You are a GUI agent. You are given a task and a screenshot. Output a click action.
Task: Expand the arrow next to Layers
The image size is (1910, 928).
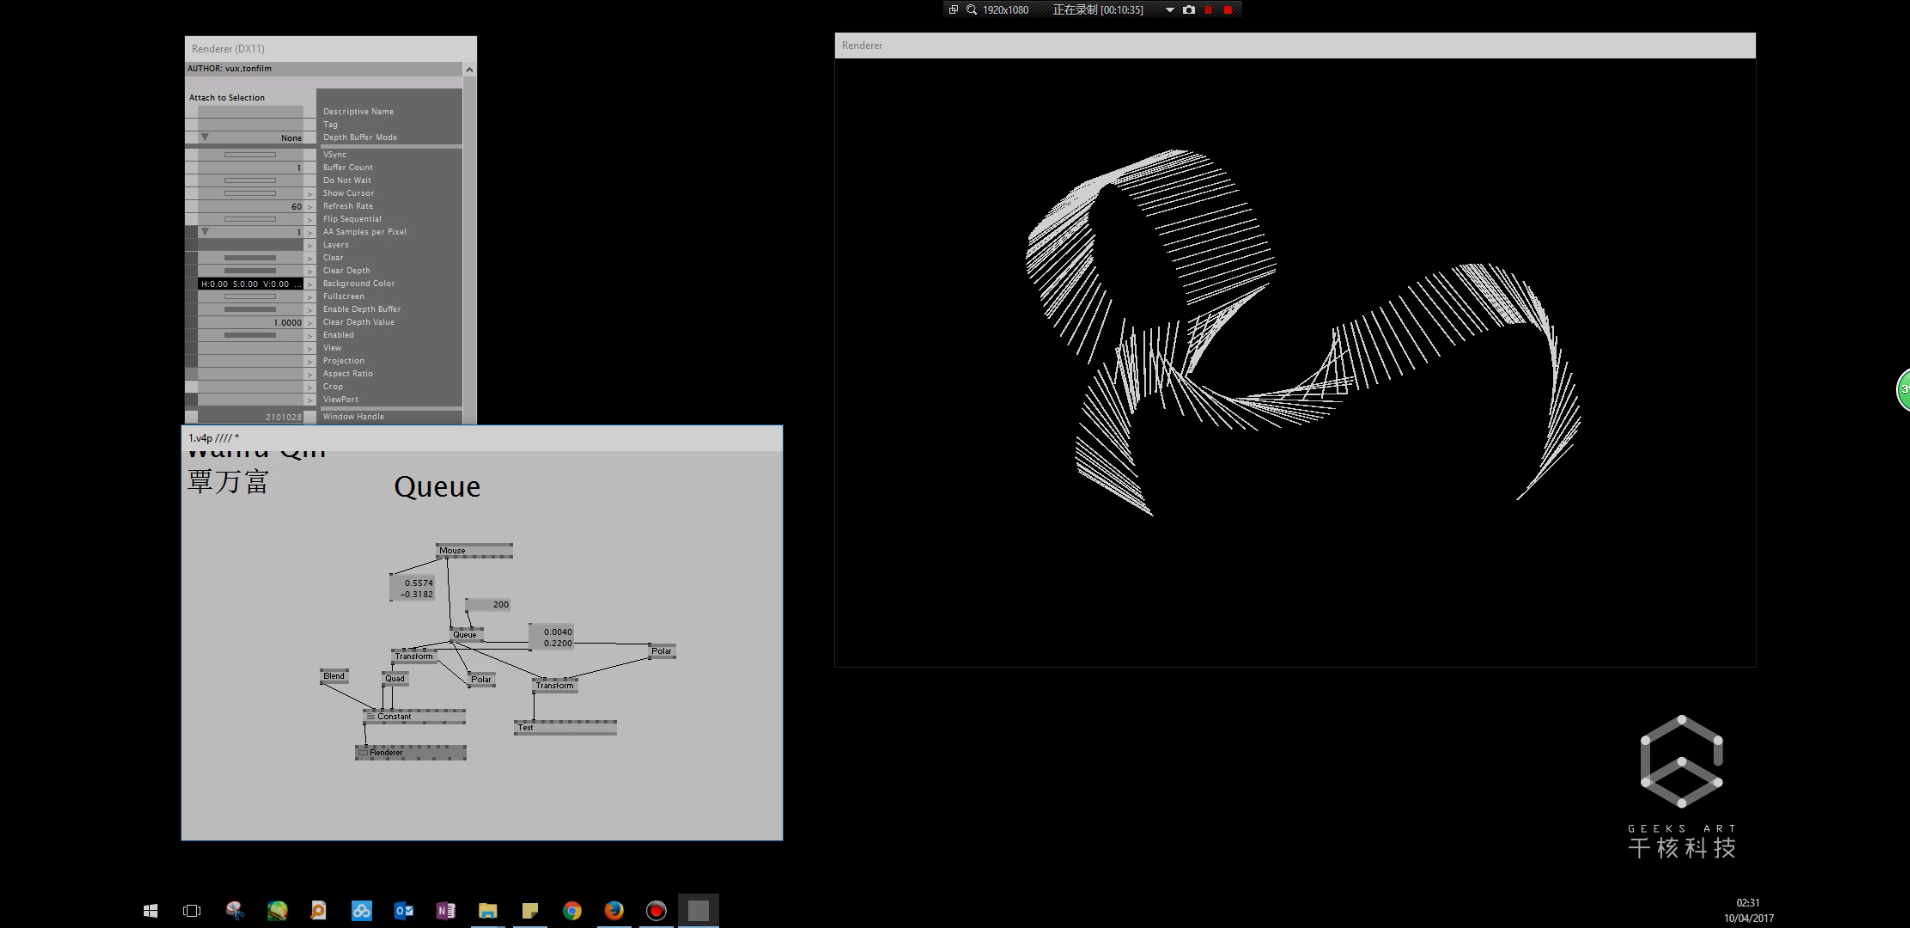click(310, 245)
